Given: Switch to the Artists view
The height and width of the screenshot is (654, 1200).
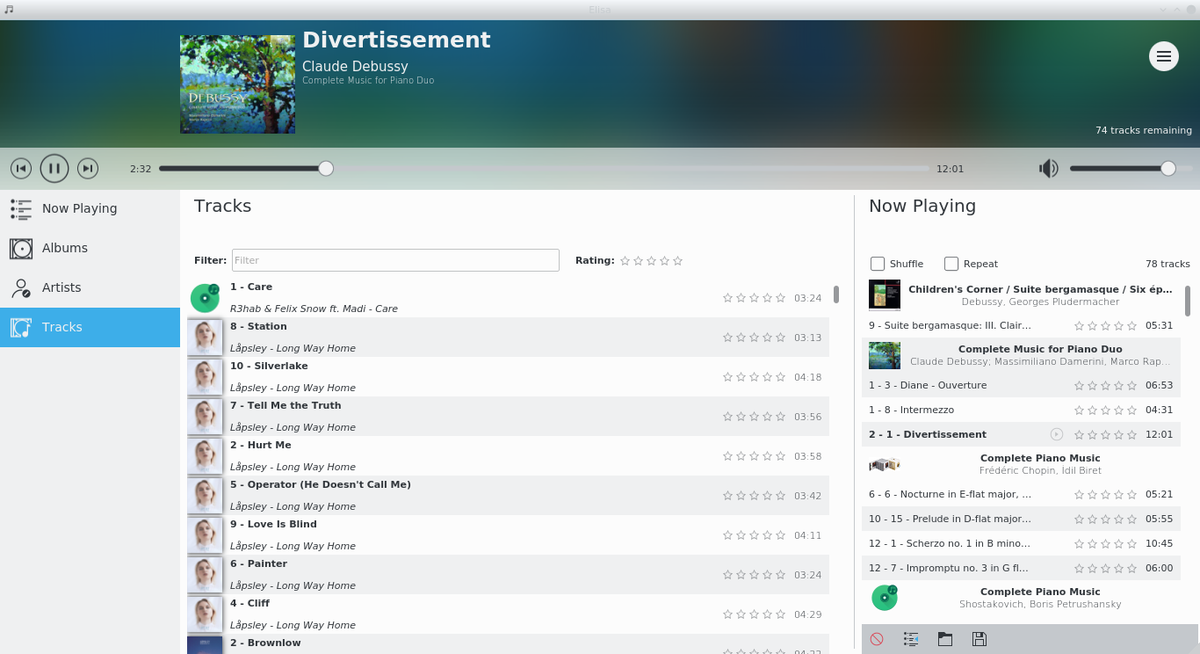Looking at the screenshot, I should pyautogui.click(x=61, y=288).
